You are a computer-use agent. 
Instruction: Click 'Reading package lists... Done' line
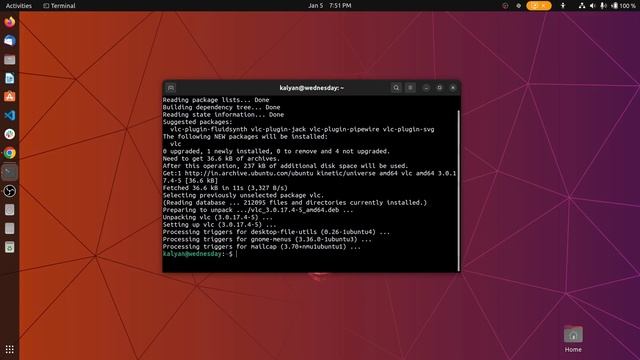216,100
